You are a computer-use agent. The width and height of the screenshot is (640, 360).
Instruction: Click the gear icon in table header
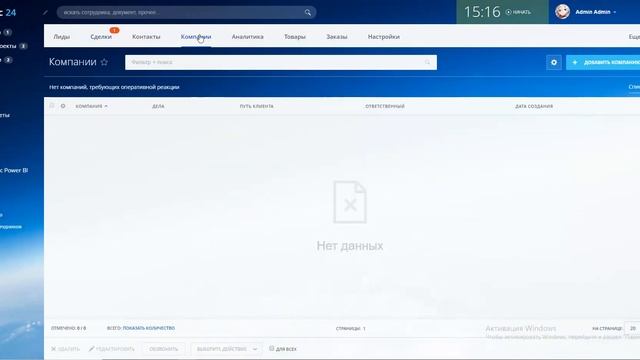[63, 106]
